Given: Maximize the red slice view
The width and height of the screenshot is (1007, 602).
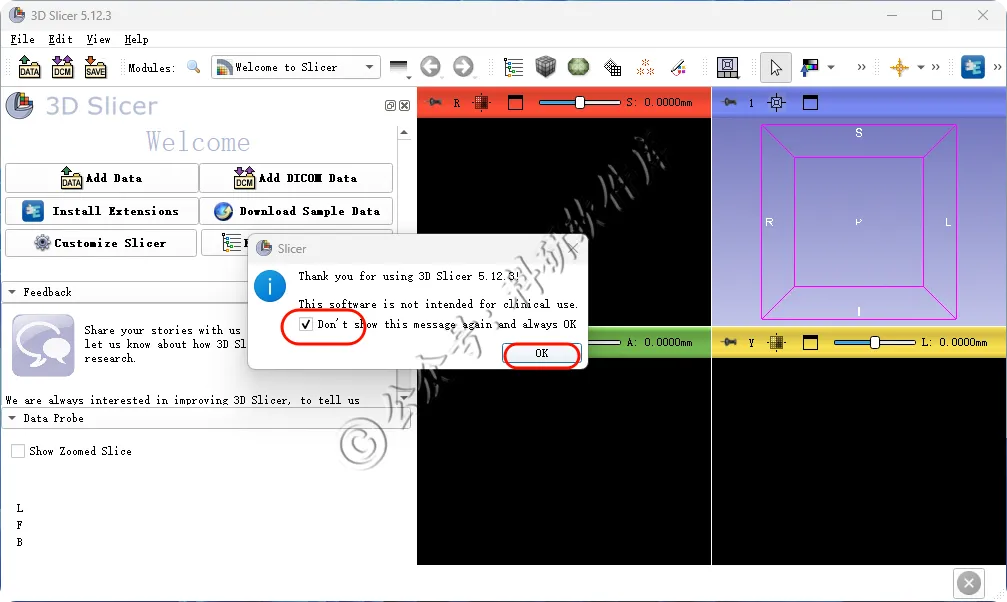Looking at the screenshot, I should pos(515,102).
